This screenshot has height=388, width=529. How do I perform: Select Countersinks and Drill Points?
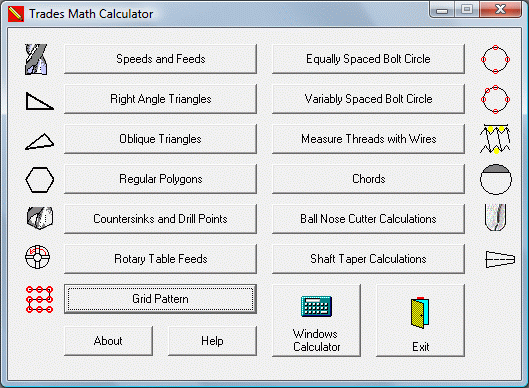[161, 219]
